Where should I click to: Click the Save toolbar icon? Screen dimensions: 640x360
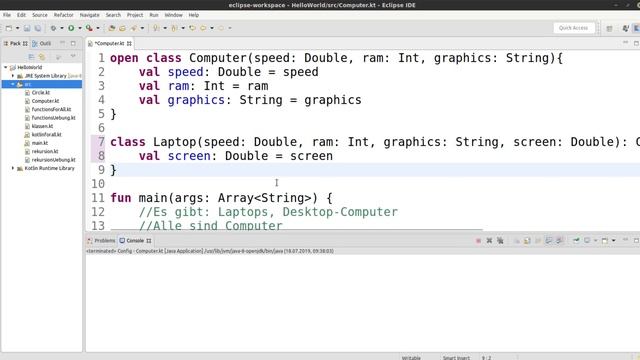(x=27, y=28)
